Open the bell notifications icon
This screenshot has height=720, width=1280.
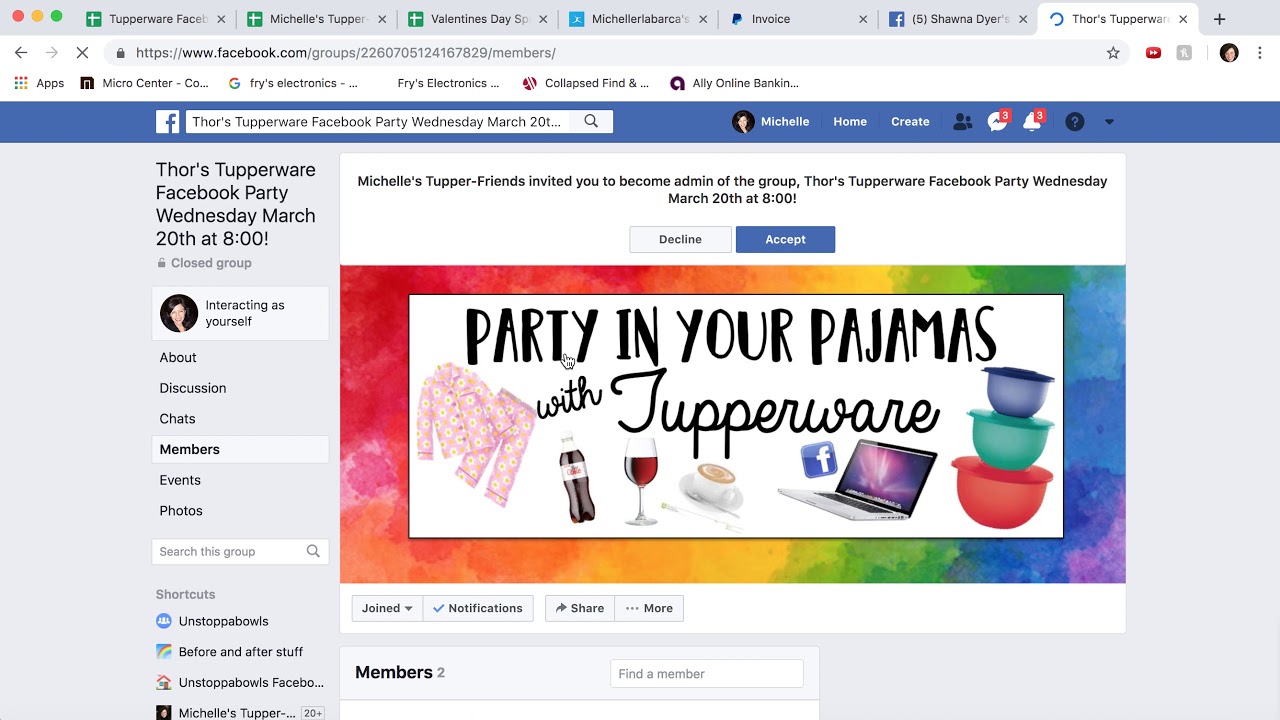click(x=1032, y=122)
